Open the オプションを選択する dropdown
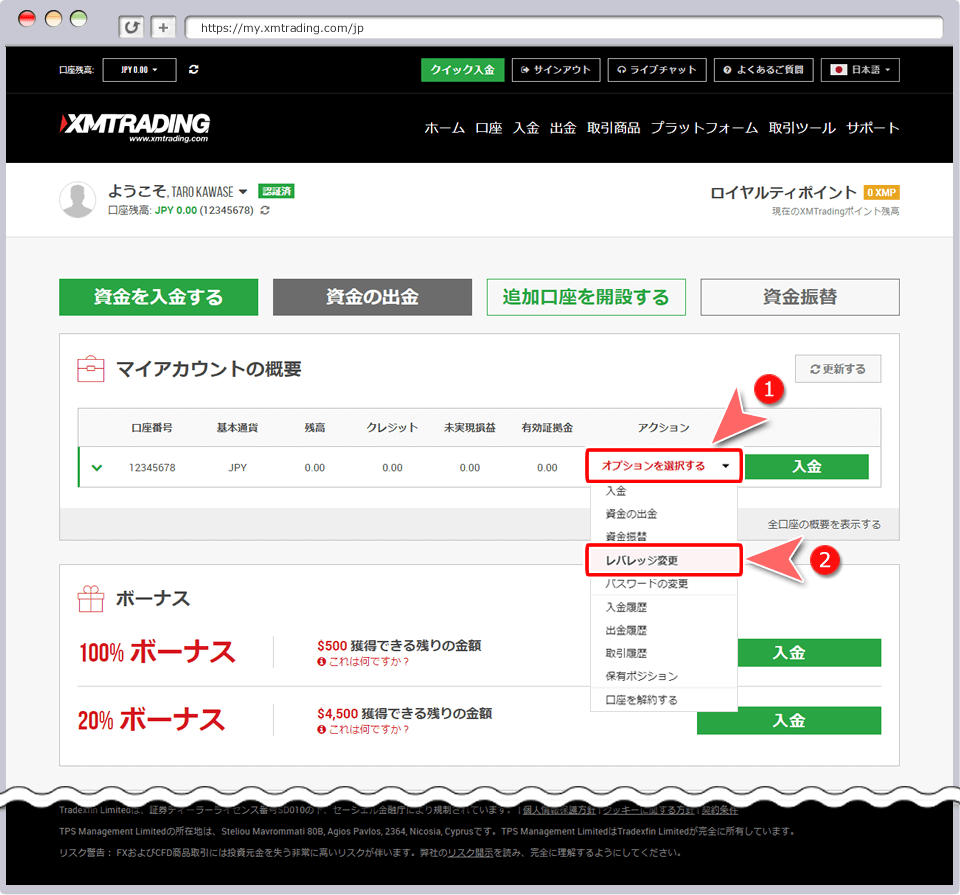This screenshot has height=895, width=960. [x=664, y=466]
